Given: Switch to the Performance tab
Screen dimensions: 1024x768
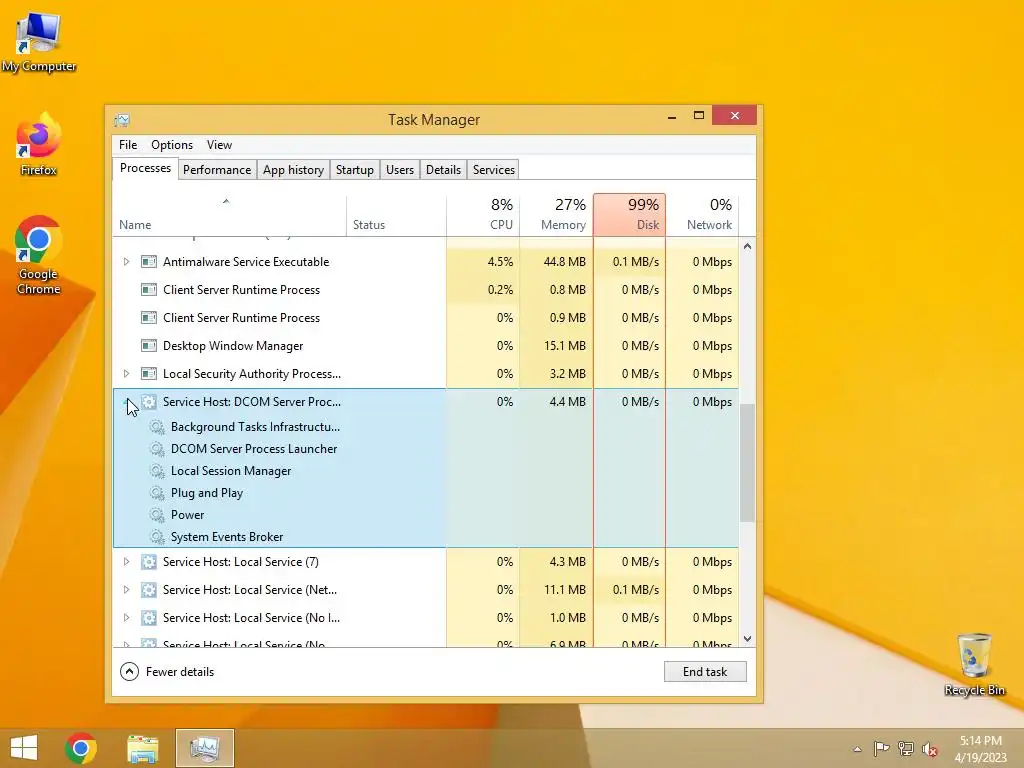Looking at the screenshot, I should pyautogui.click(x=217, y=170).
